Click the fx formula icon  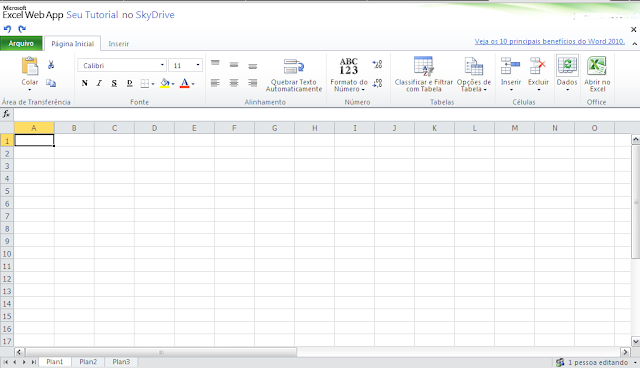[x=7, y=114]
